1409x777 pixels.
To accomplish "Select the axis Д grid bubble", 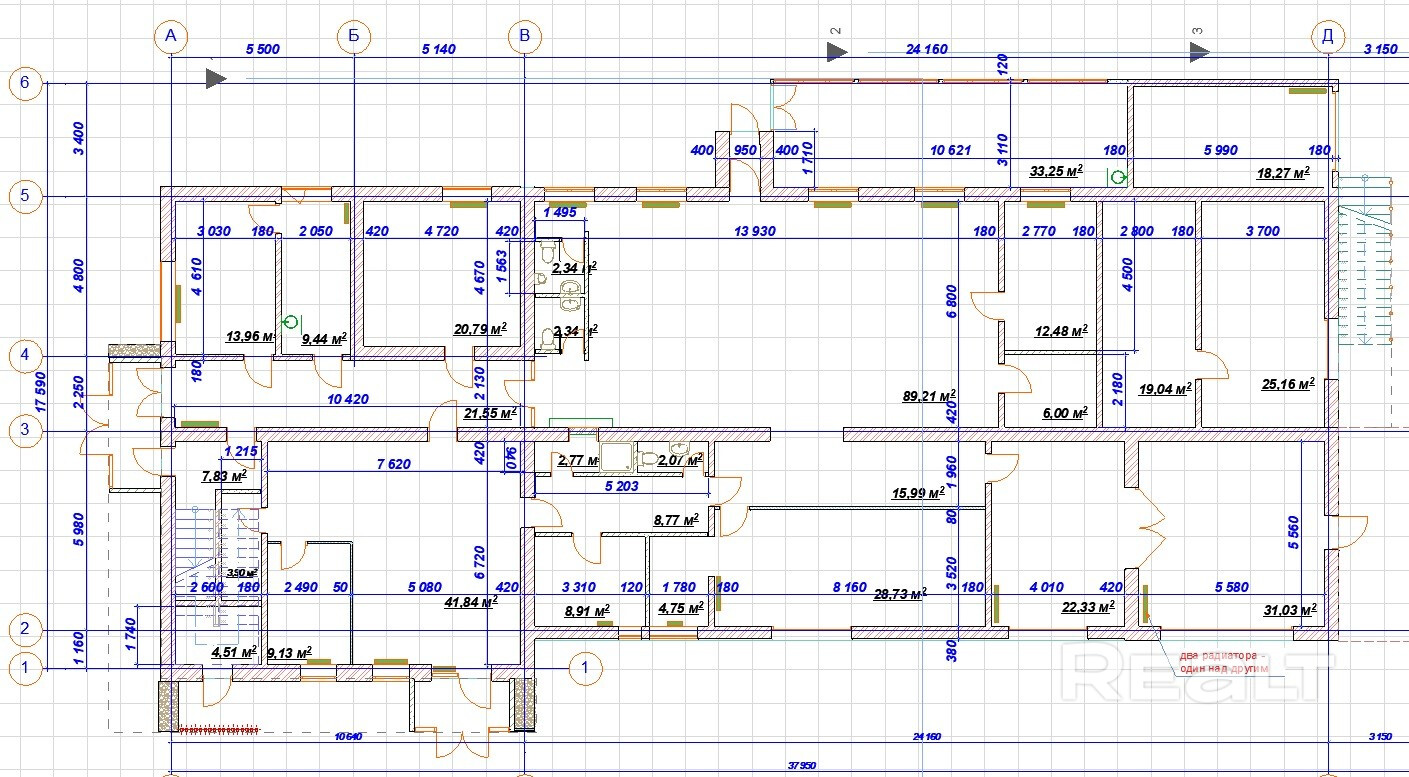I will (1327, 38).
